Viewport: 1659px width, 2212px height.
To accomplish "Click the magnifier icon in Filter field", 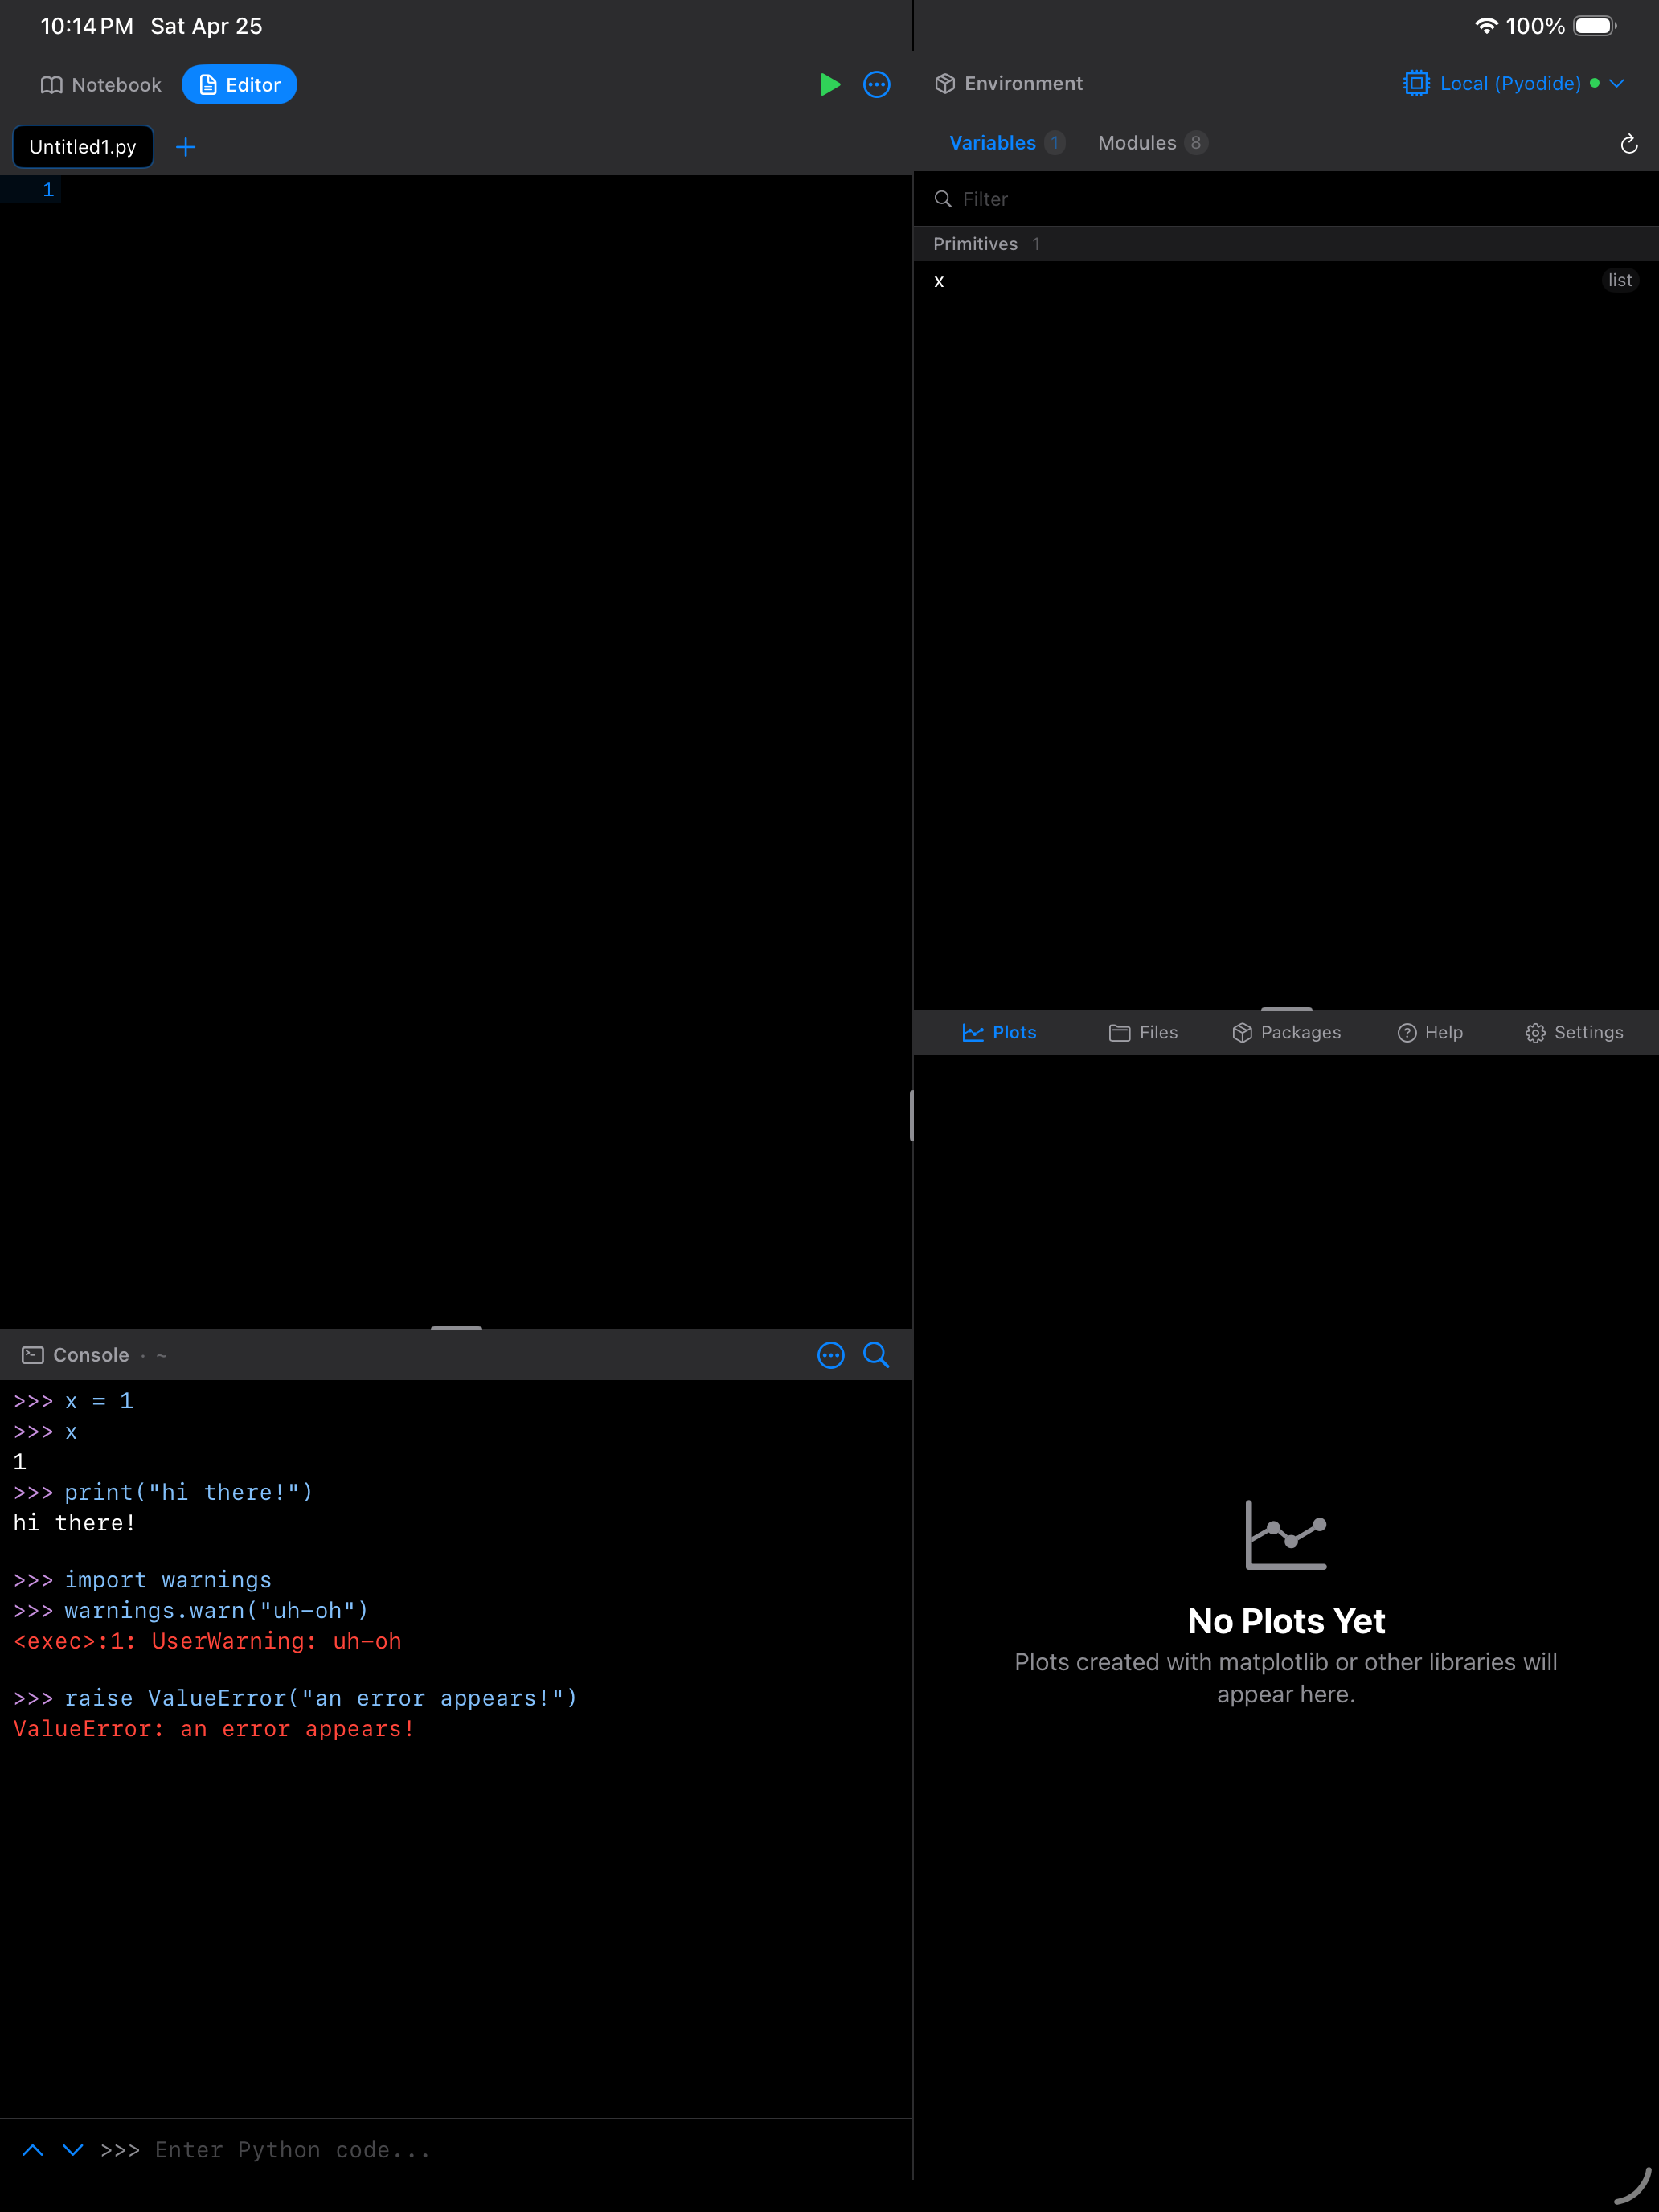I will point(942,199).
